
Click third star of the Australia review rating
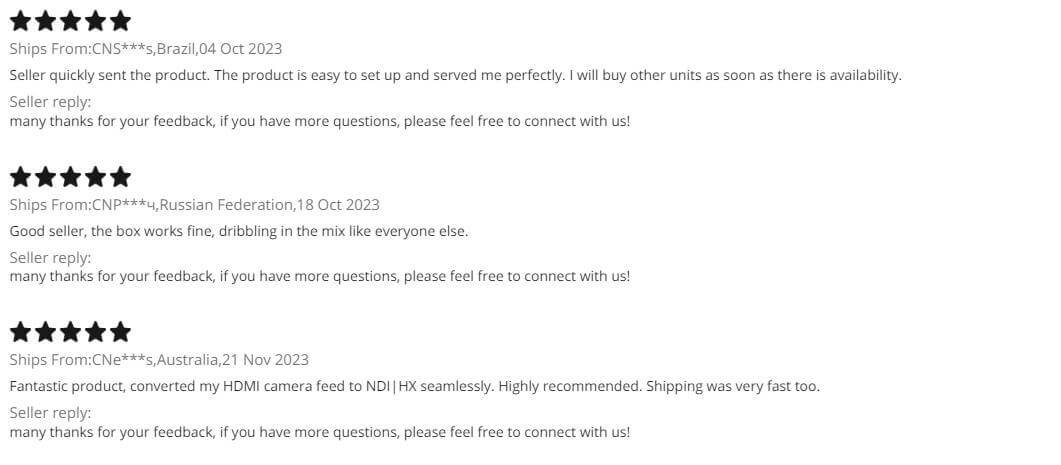(x=70, y=332)
